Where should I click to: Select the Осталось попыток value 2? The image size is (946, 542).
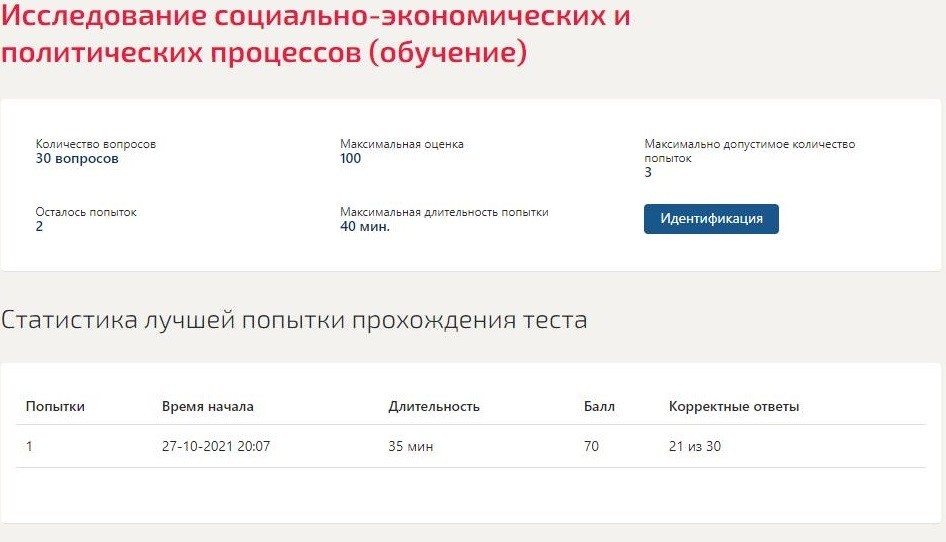pyautogui.click(x=39, y=226)
